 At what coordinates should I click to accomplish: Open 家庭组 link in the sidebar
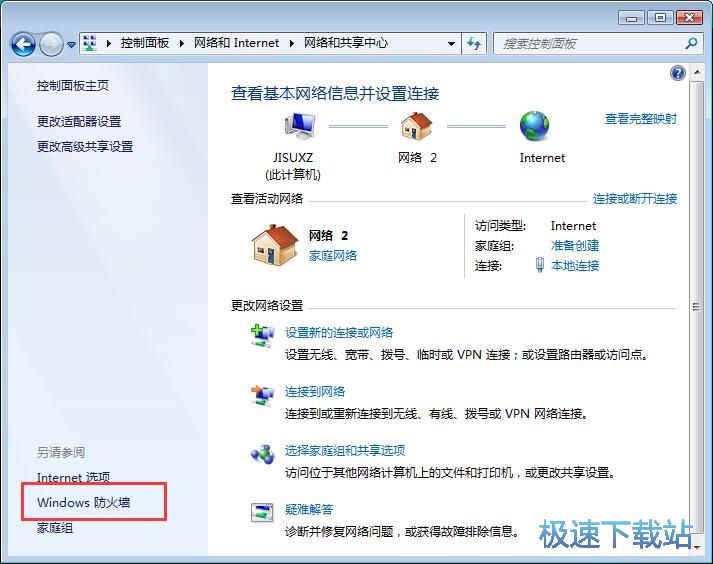tap(55, 528)
